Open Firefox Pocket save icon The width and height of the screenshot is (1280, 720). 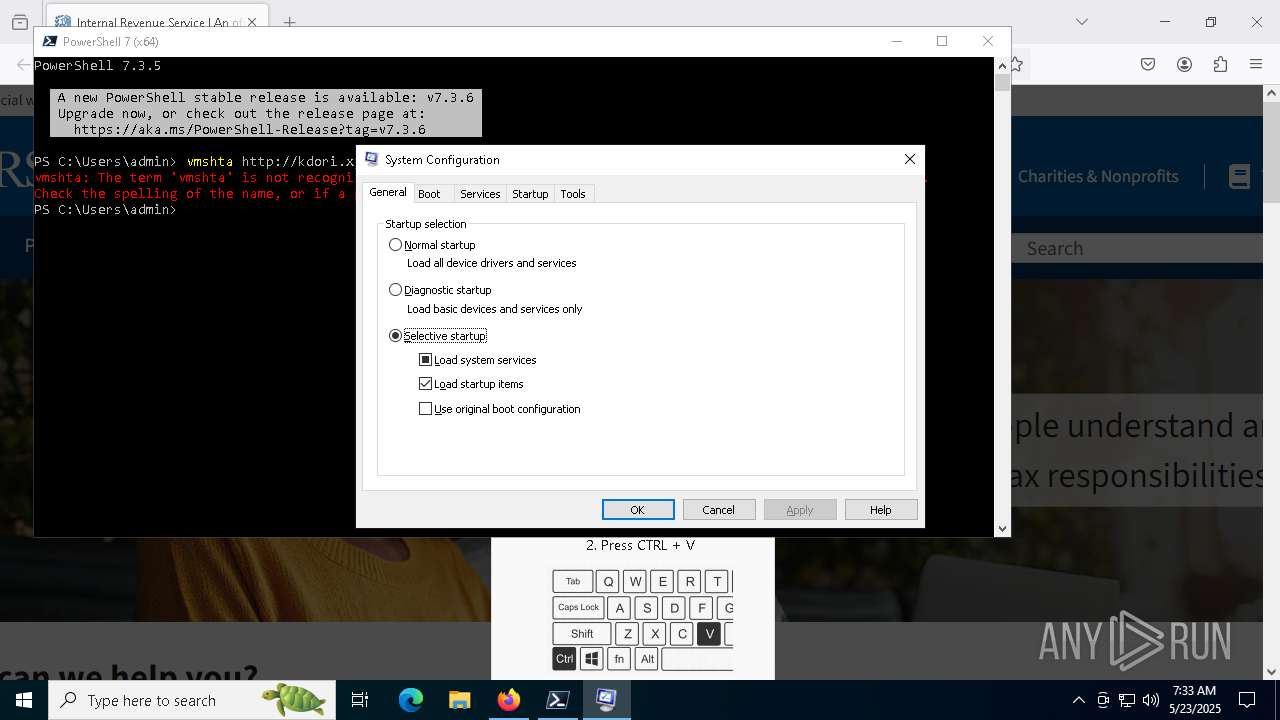tap(1148, 64)
